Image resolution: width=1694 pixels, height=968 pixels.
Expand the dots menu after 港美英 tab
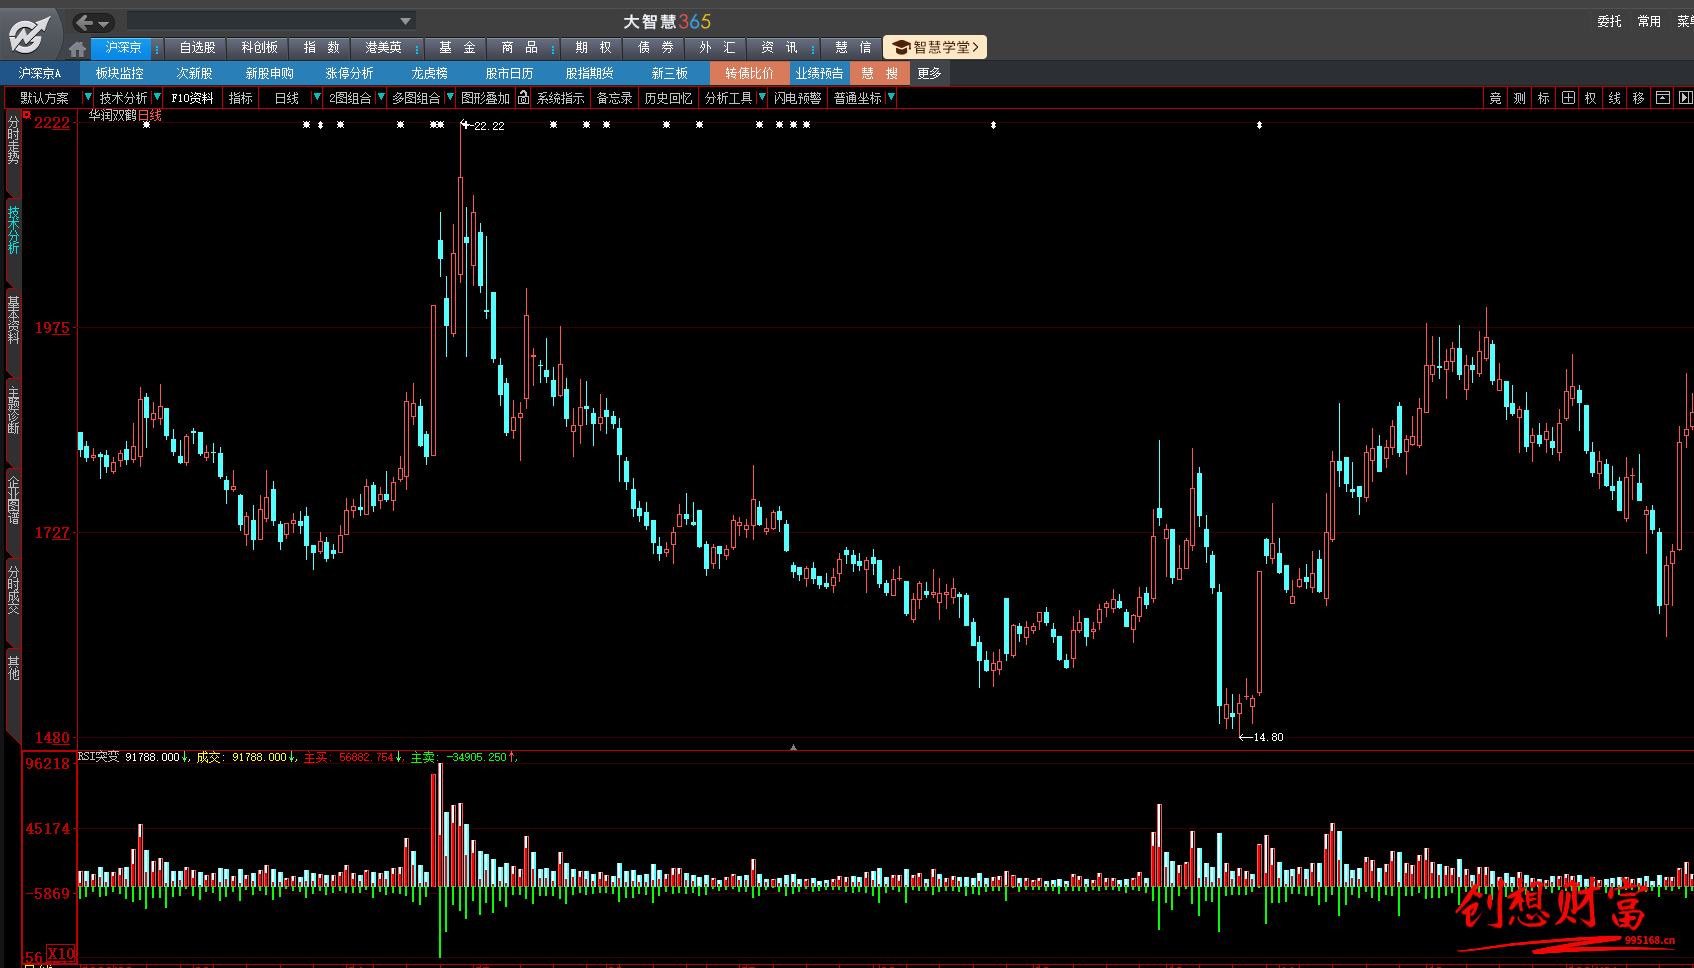[x=417, y=48]
